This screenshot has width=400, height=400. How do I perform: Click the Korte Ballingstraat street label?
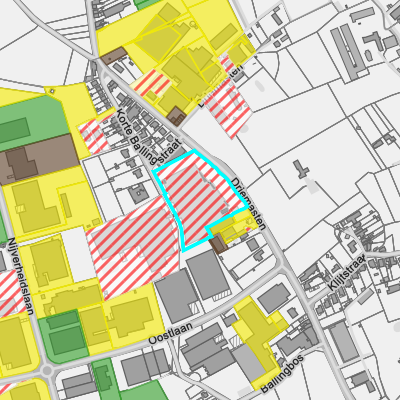(x=148, y=137)
